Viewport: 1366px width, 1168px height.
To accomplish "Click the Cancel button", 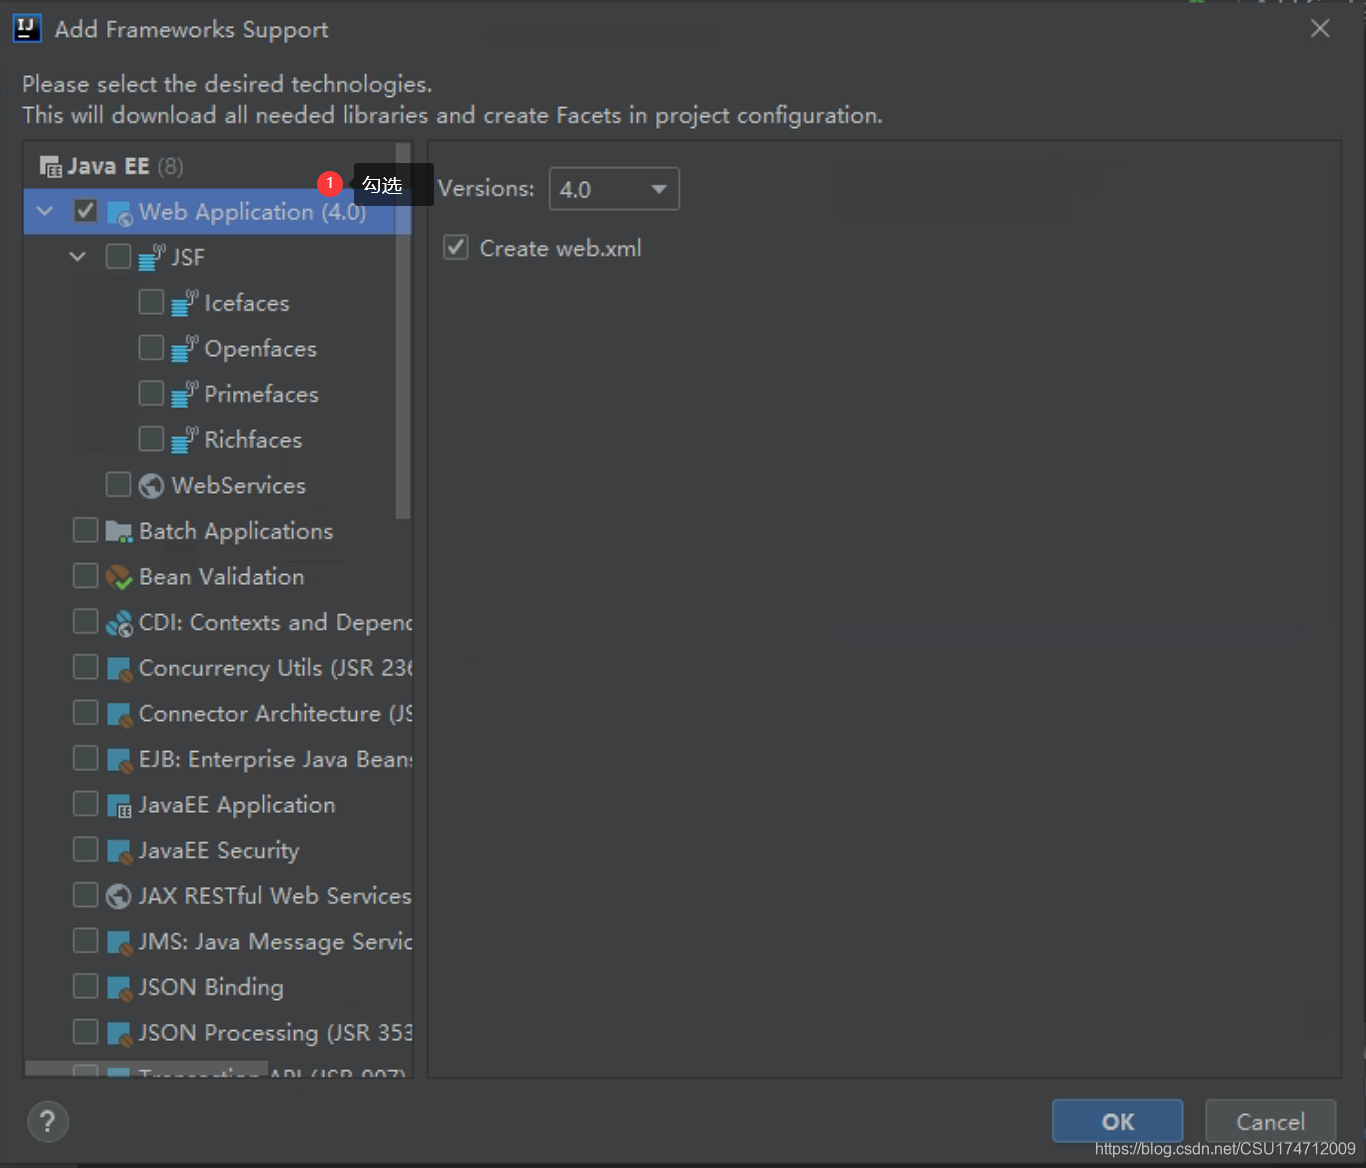I will [x=1270, y=1121].
